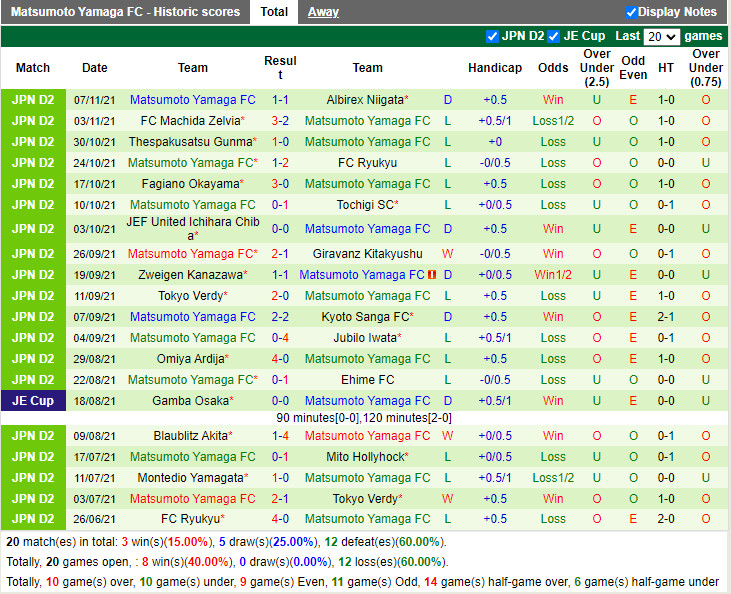731x594 pixels.
Task: Toggle the Display Notes checkbox
Action: (x=631, y=12)
